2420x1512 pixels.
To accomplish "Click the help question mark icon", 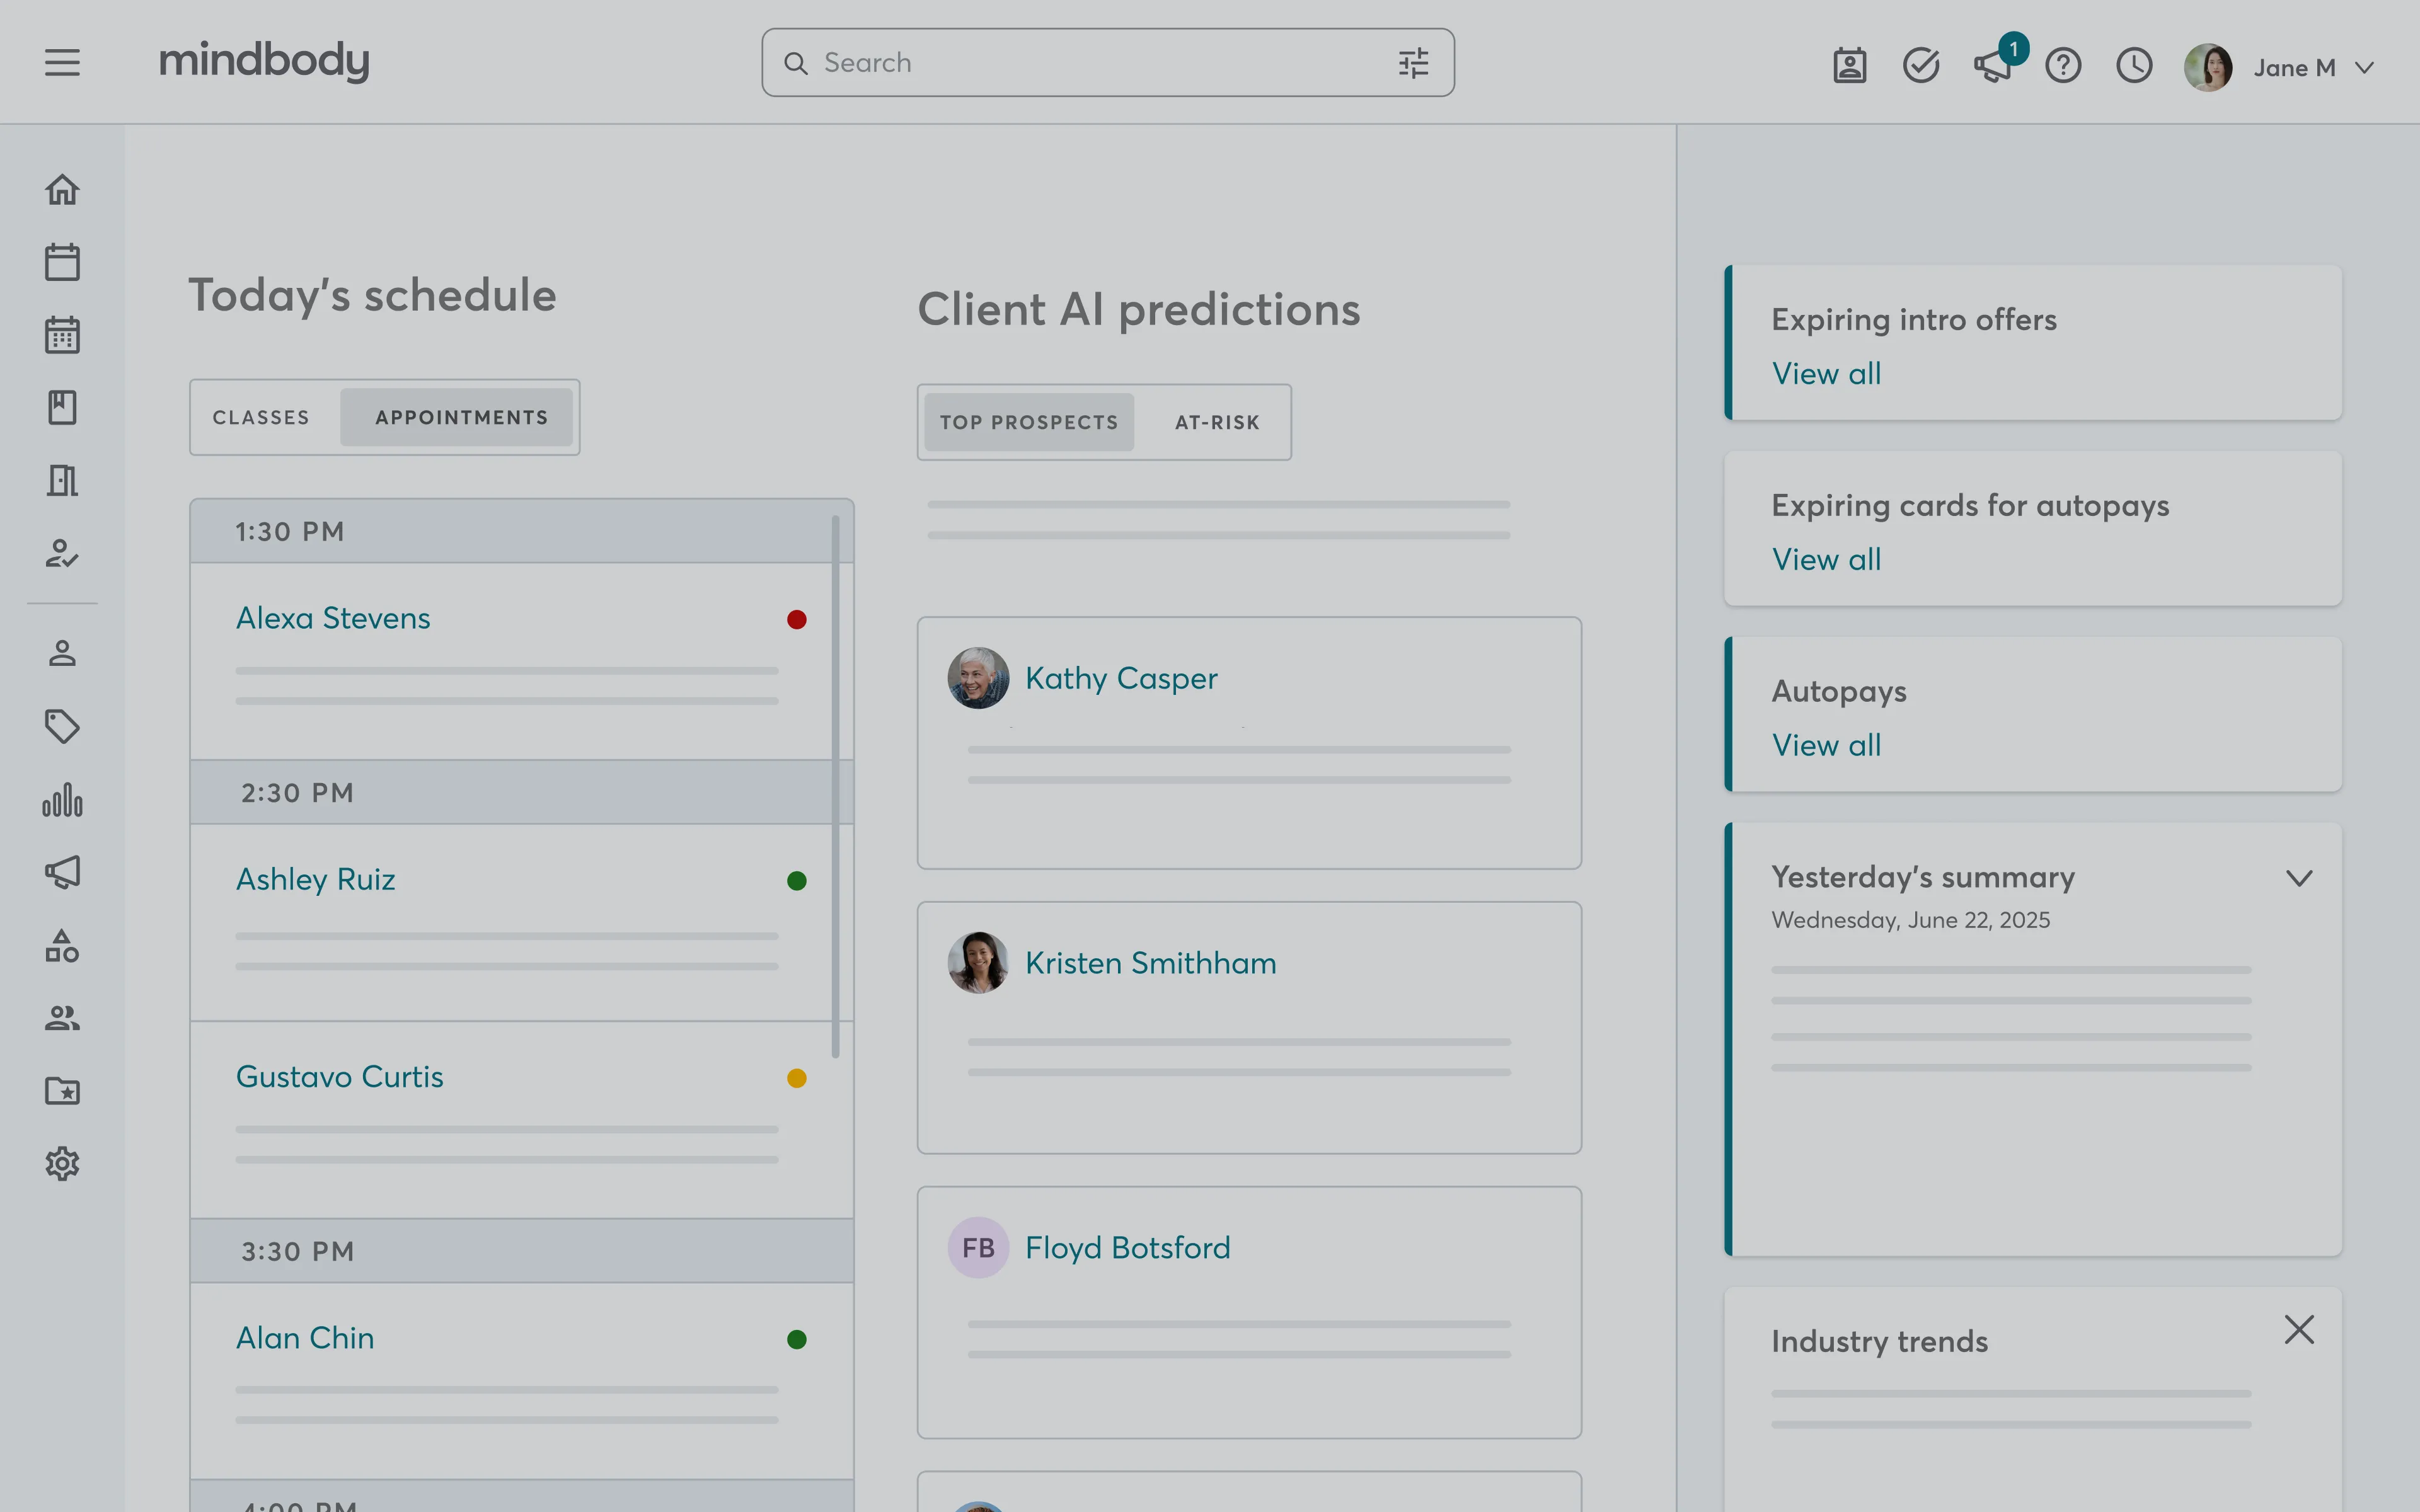I will point(2062,66).
